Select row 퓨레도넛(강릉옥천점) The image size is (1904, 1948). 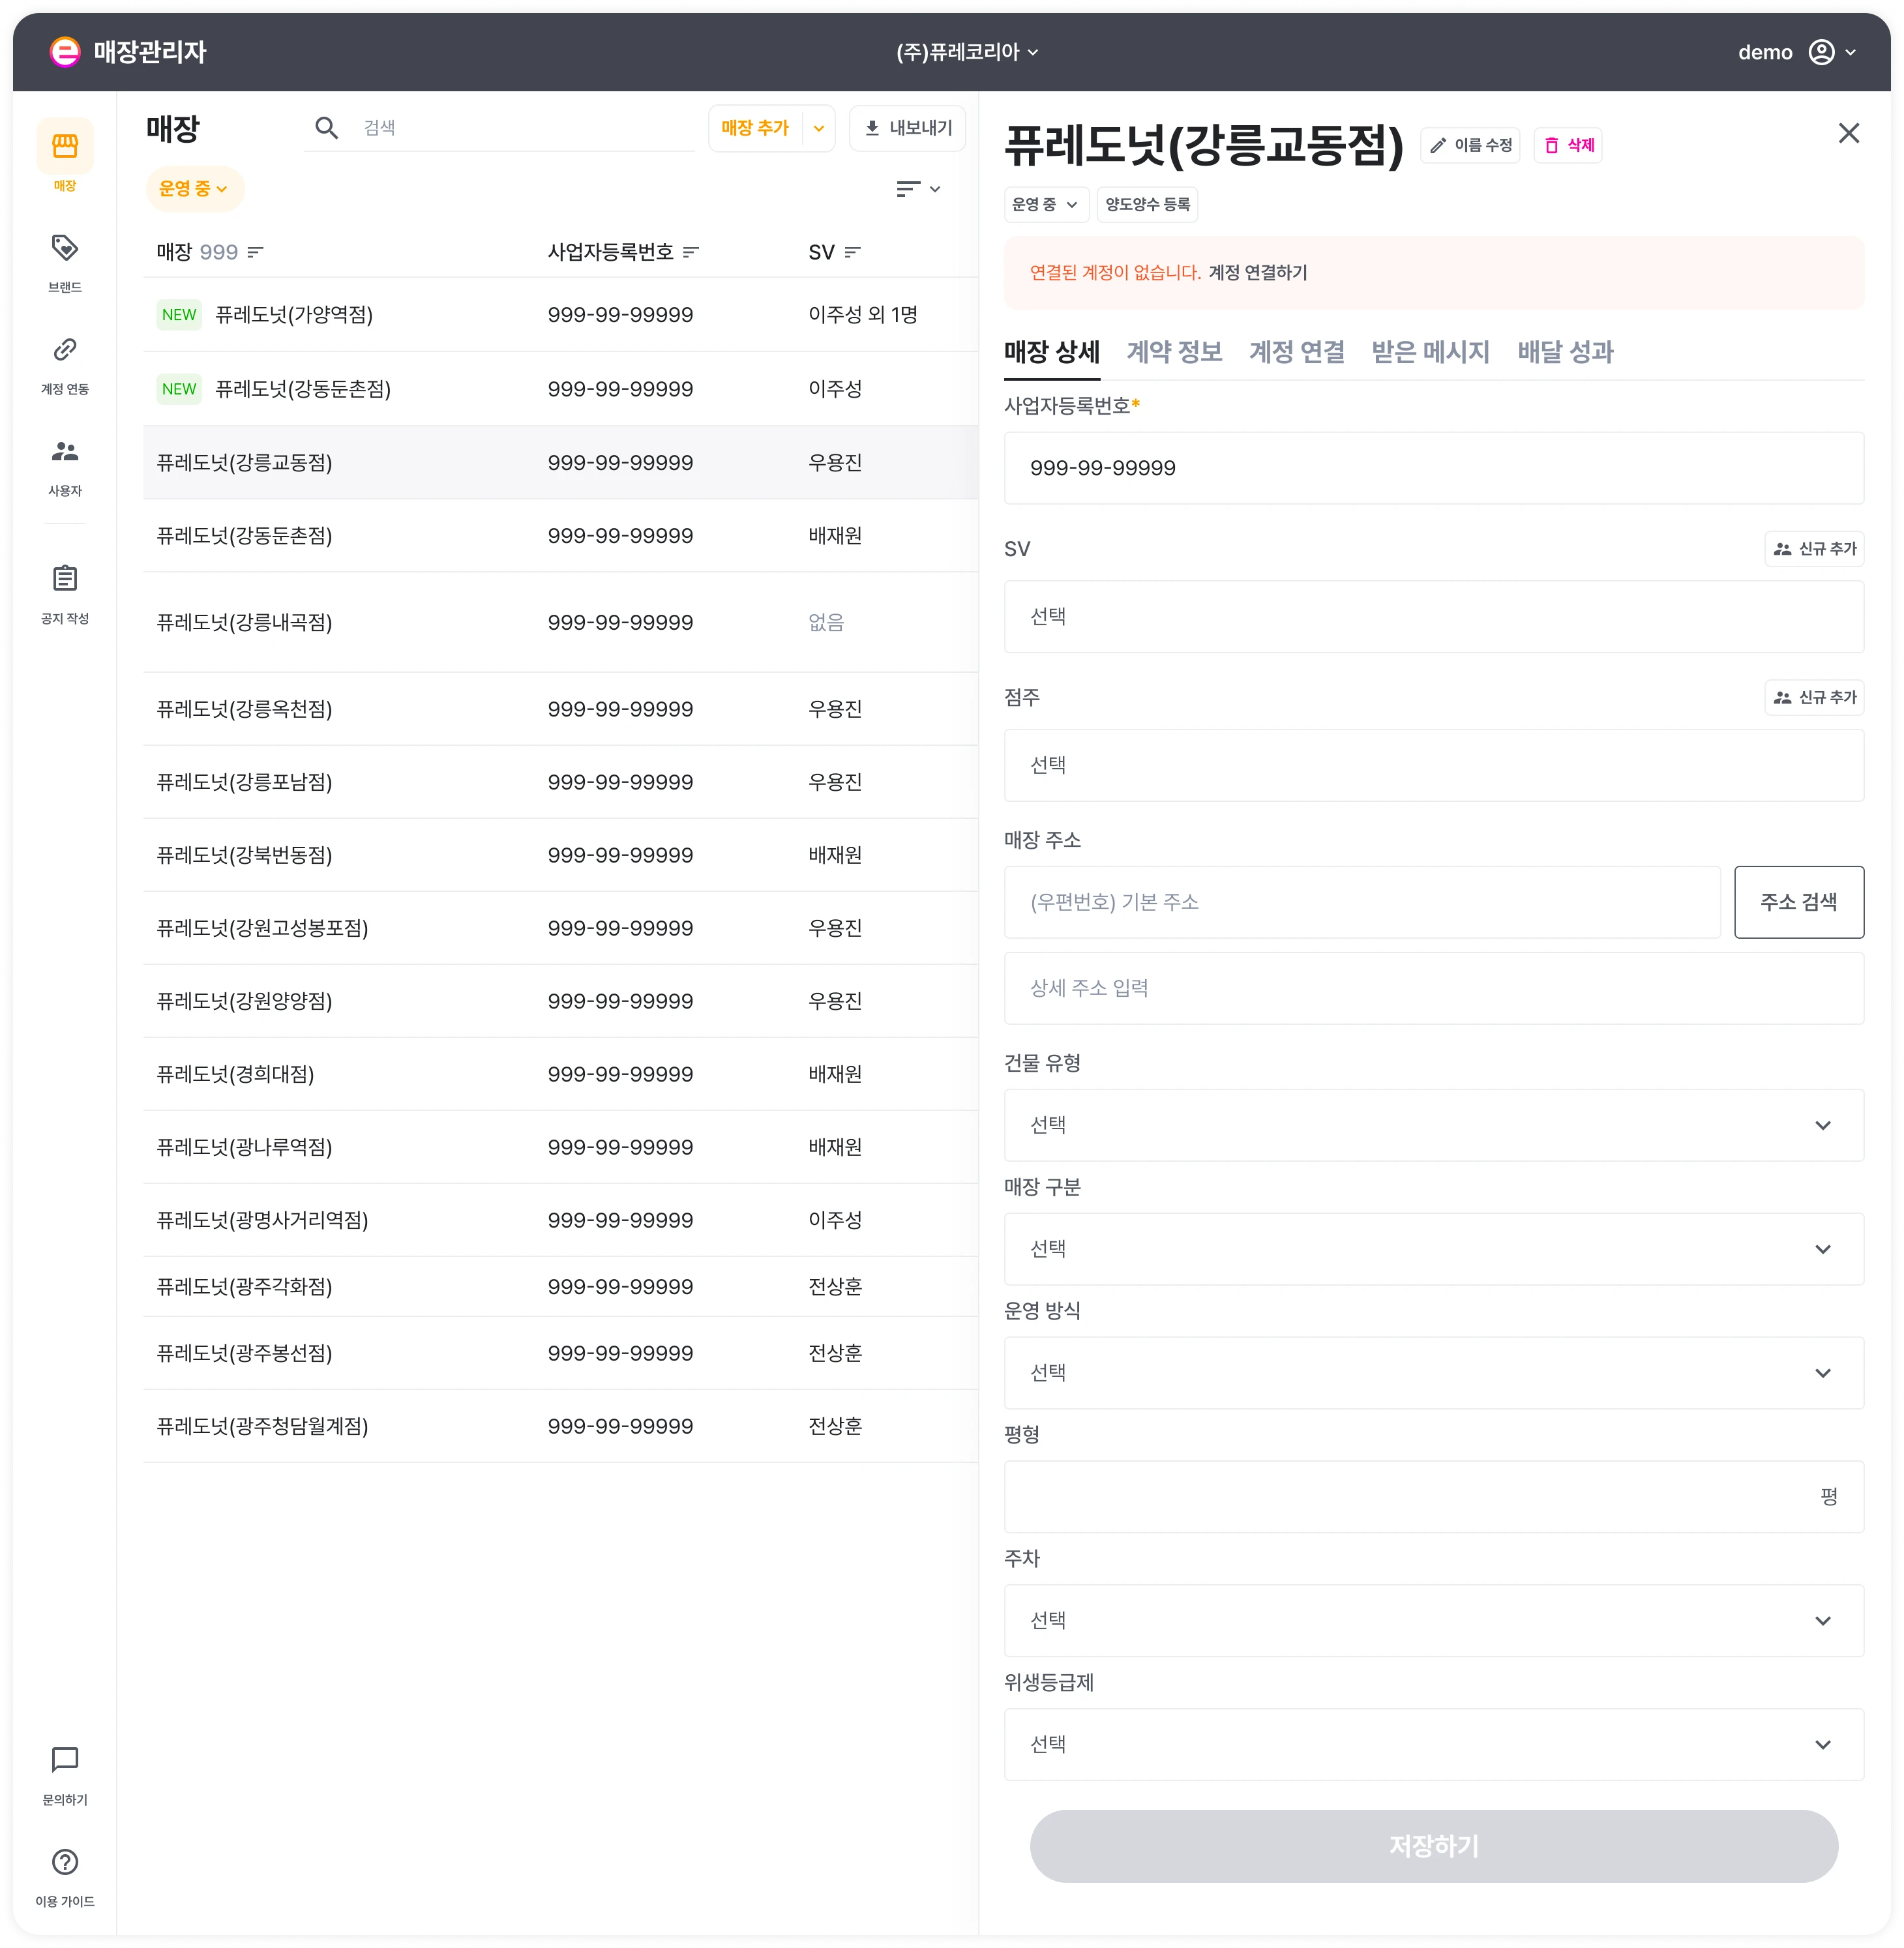[x=560, y=709]
